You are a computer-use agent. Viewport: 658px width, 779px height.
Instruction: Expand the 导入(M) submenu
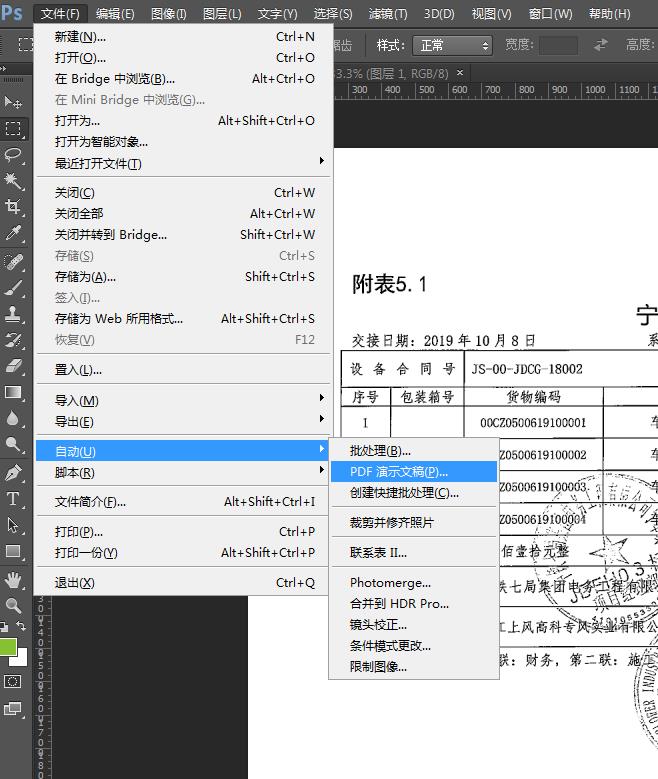point(182,400)
